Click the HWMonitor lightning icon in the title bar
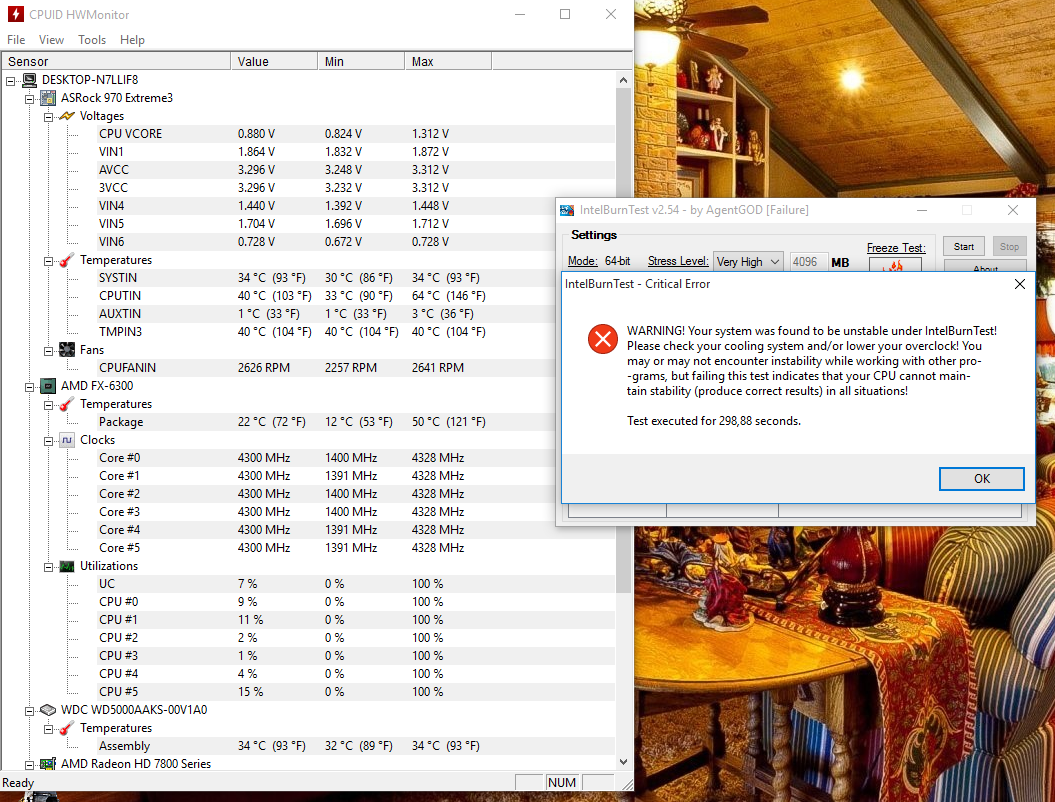The width and height of the screenshot is (1055, 802). [15, 14]
